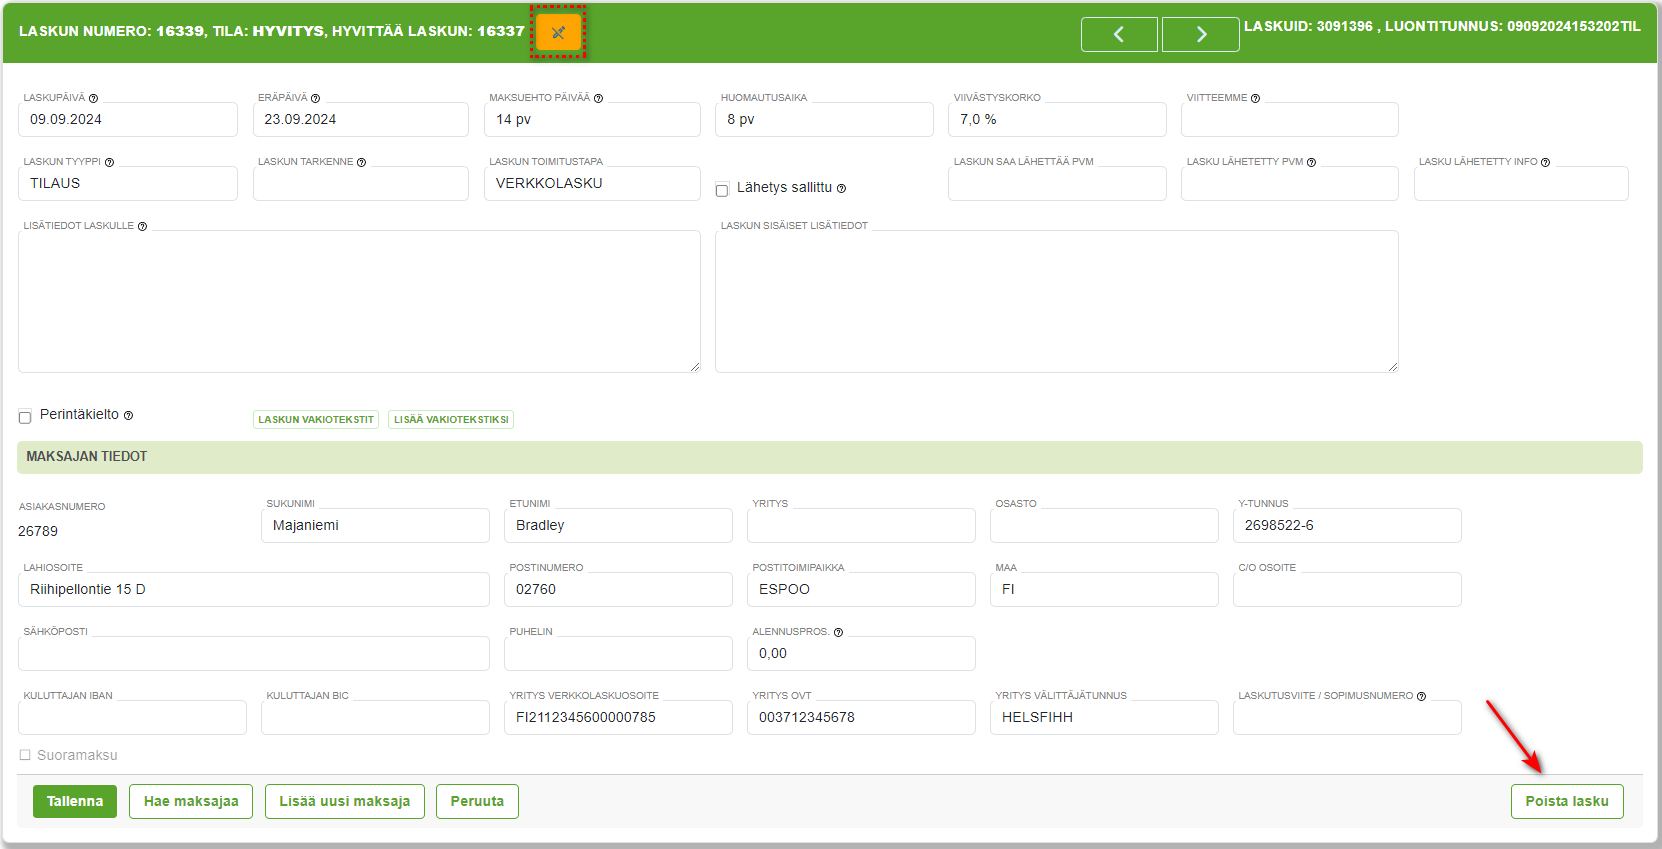This screenshot has width=1662, height=849.
Task: Toggle the Lähetys sallittu checkbox
Action: point(722,190)
